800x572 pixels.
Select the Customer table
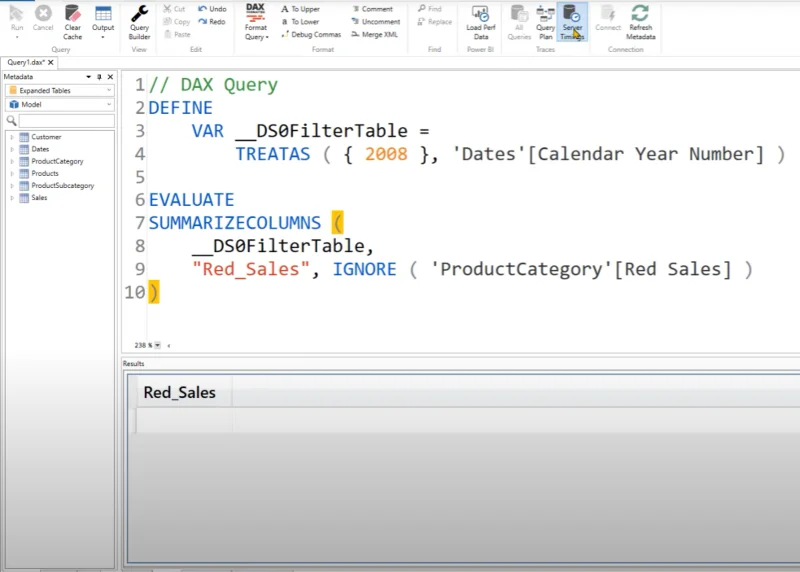[40, 137]
